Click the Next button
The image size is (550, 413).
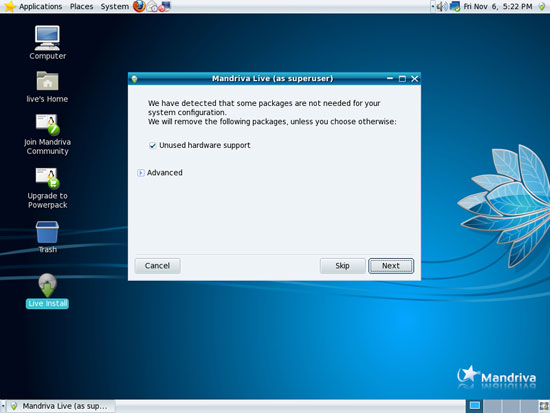coord(391,266)
